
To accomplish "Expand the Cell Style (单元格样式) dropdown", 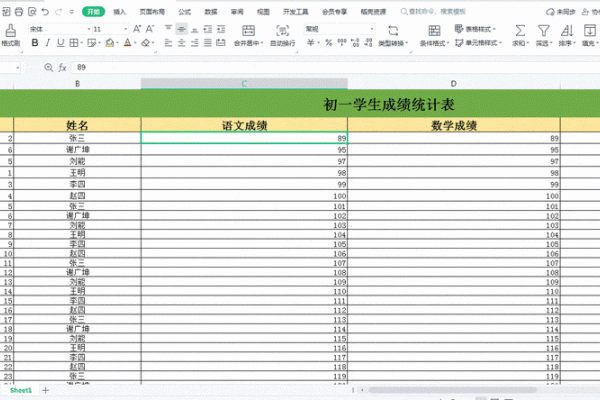I will click(x=501, y=43).
